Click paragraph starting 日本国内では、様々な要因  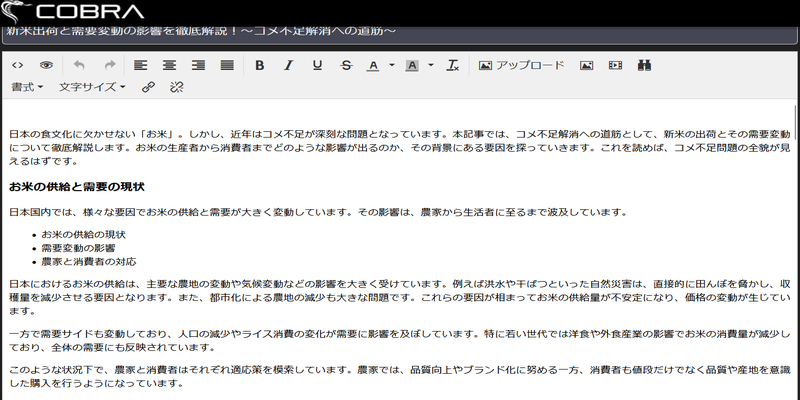point(318,212)
